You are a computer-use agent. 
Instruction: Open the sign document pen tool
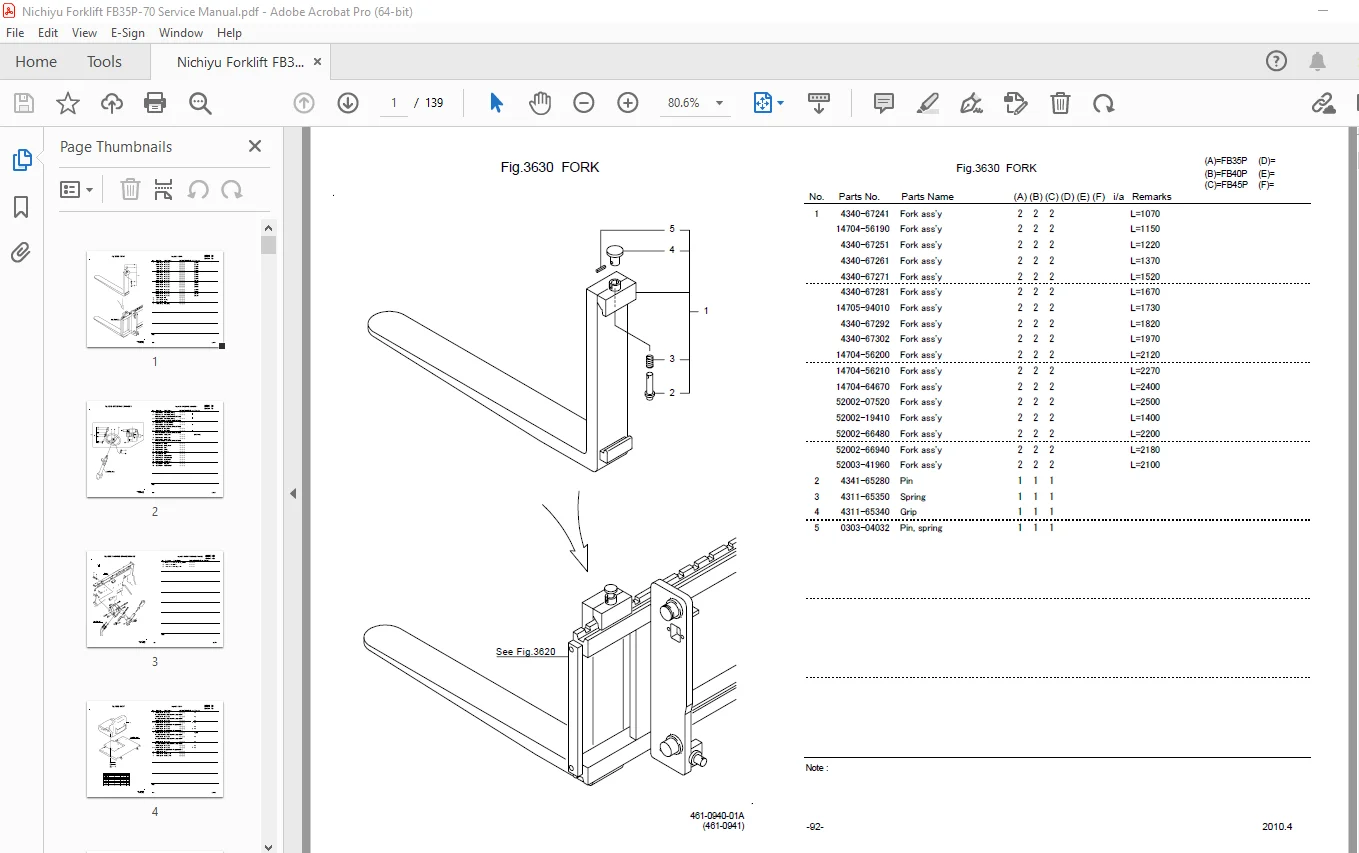click(971, 103)
